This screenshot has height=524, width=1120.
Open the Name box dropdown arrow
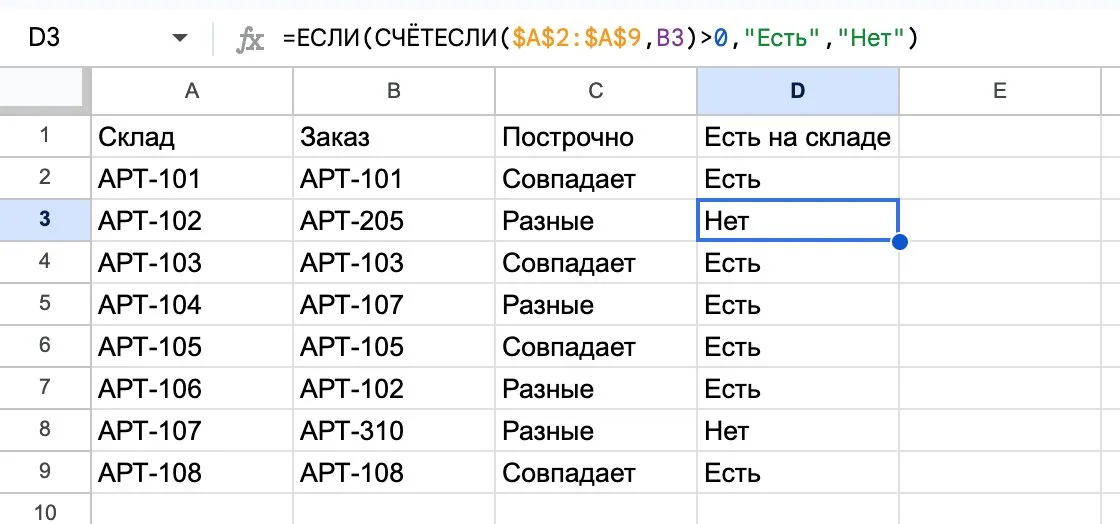180,38
